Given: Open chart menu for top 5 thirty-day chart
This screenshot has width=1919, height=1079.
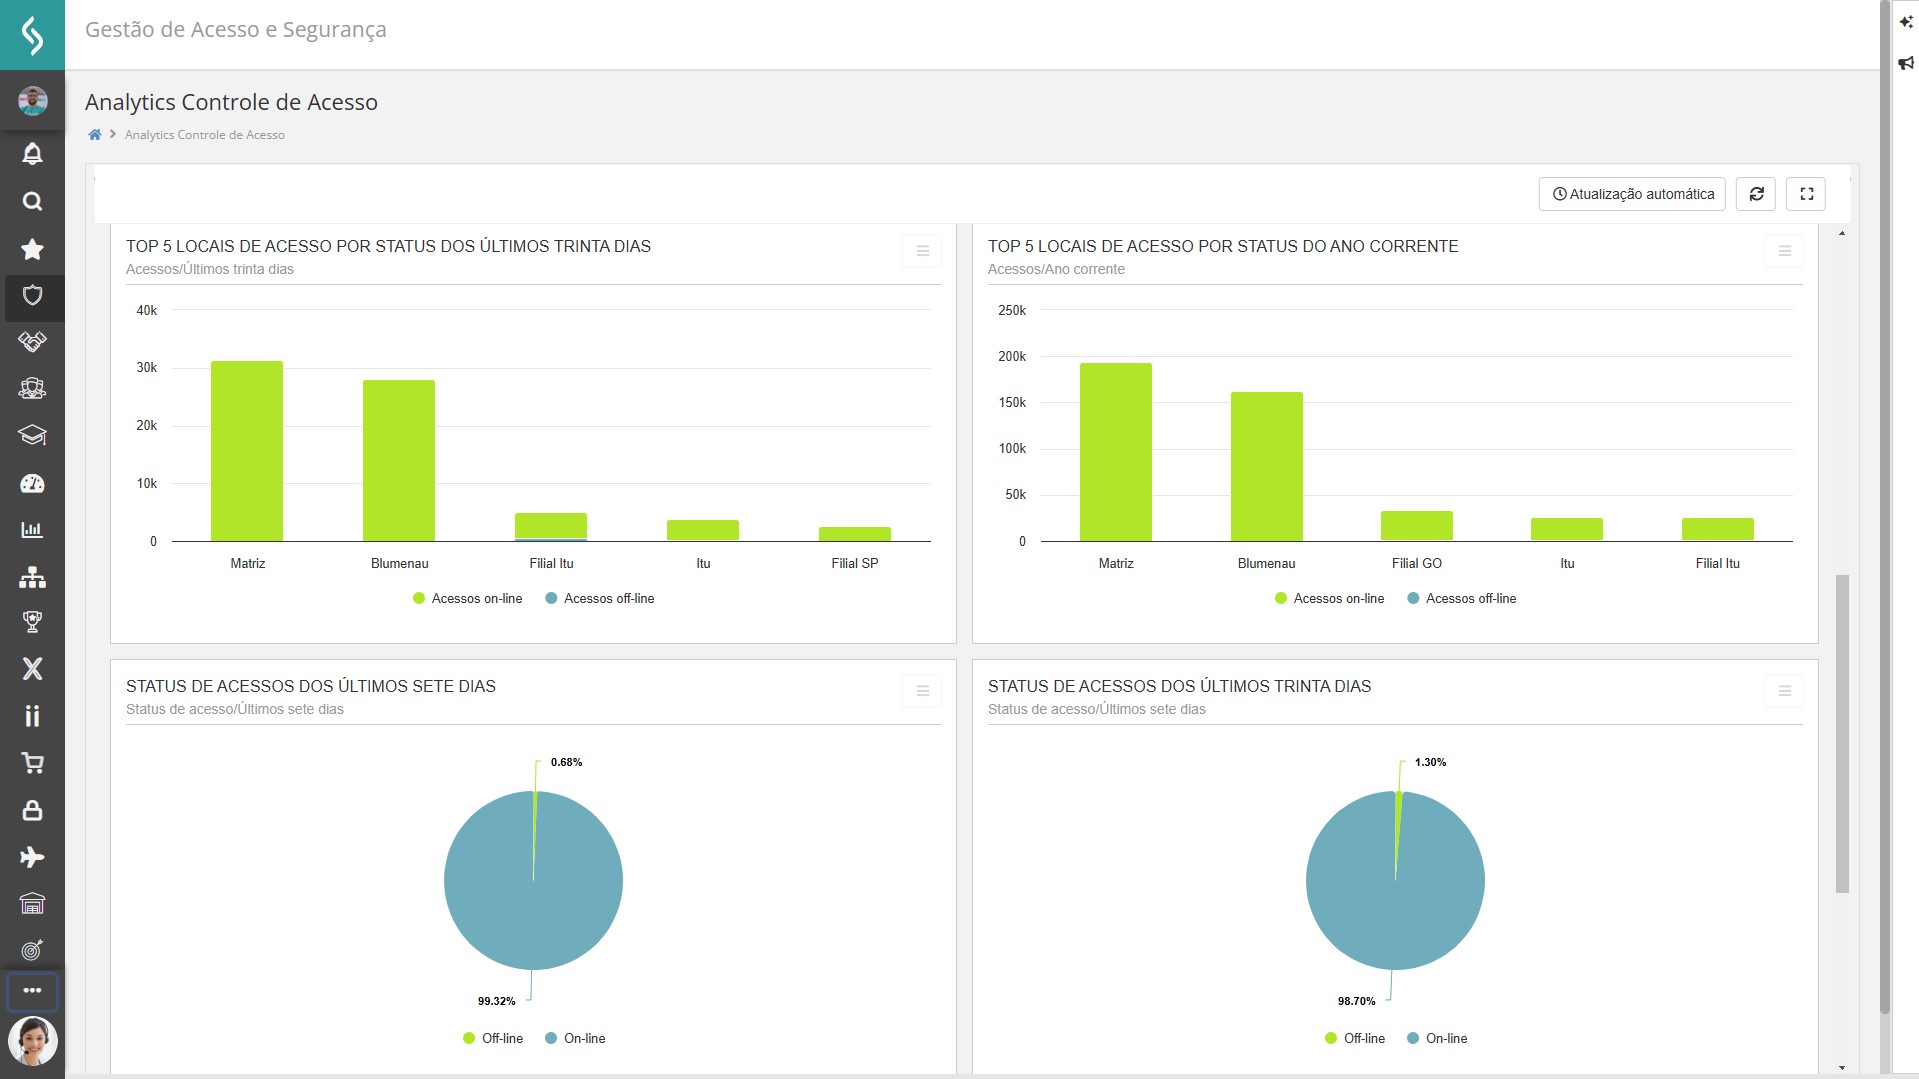Looking at the screenshot, I should coord(922,251).
